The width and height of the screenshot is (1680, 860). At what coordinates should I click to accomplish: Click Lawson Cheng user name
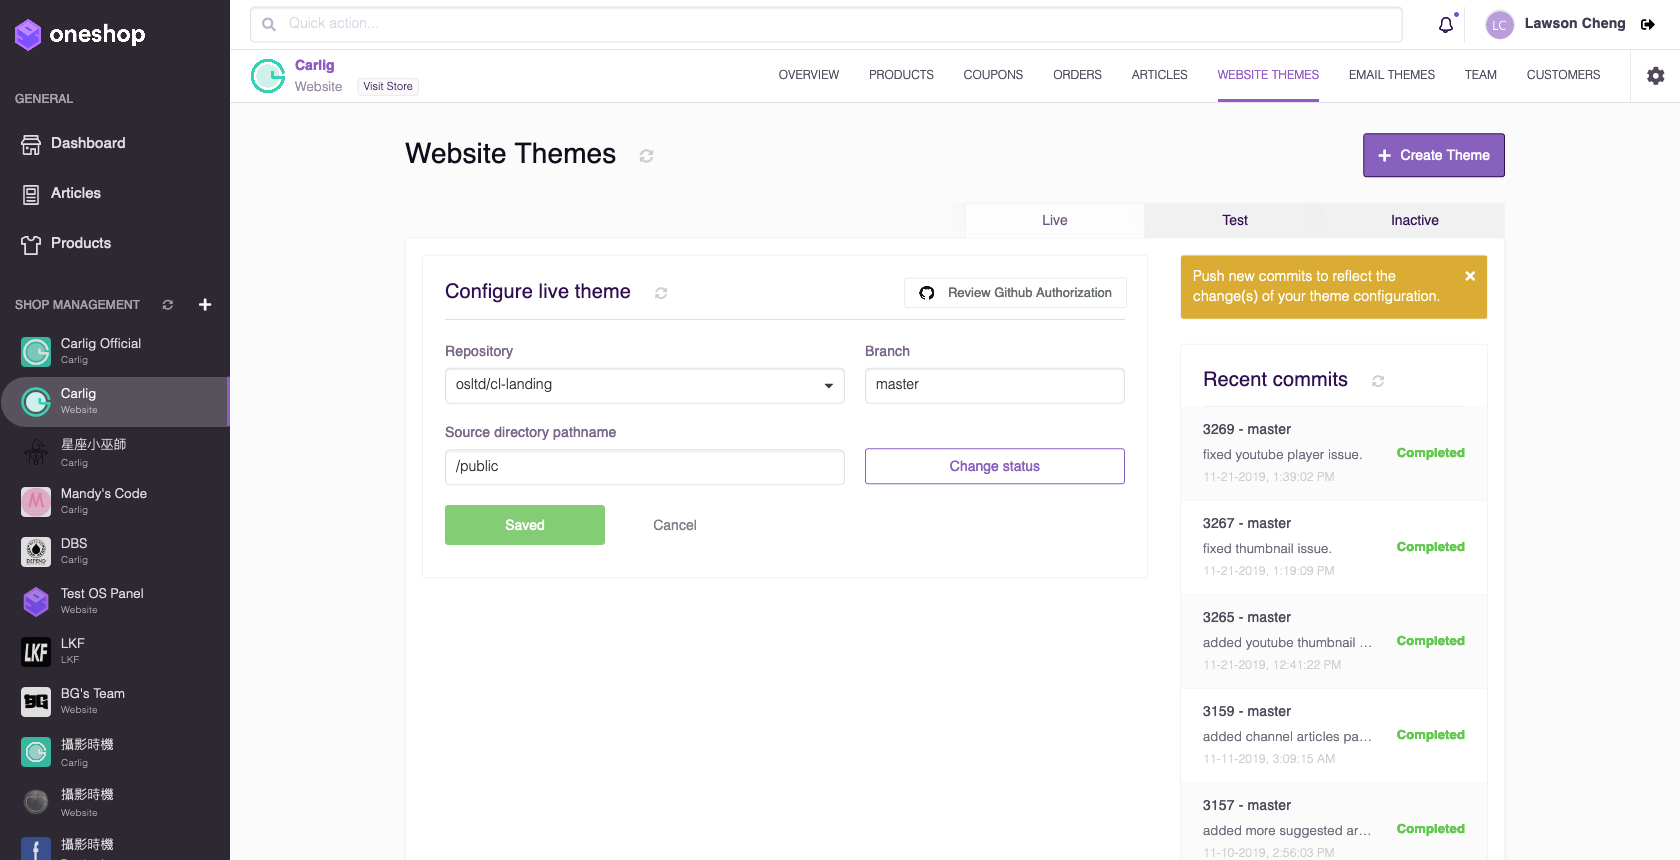pos(1575,24)
